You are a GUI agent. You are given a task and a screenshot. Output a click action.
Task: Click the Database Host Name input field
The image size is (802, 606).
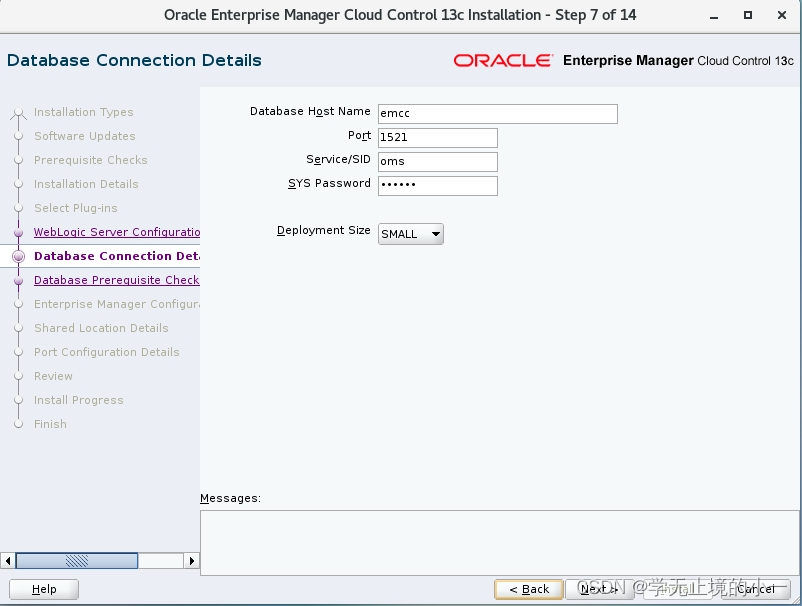point(497,113)
